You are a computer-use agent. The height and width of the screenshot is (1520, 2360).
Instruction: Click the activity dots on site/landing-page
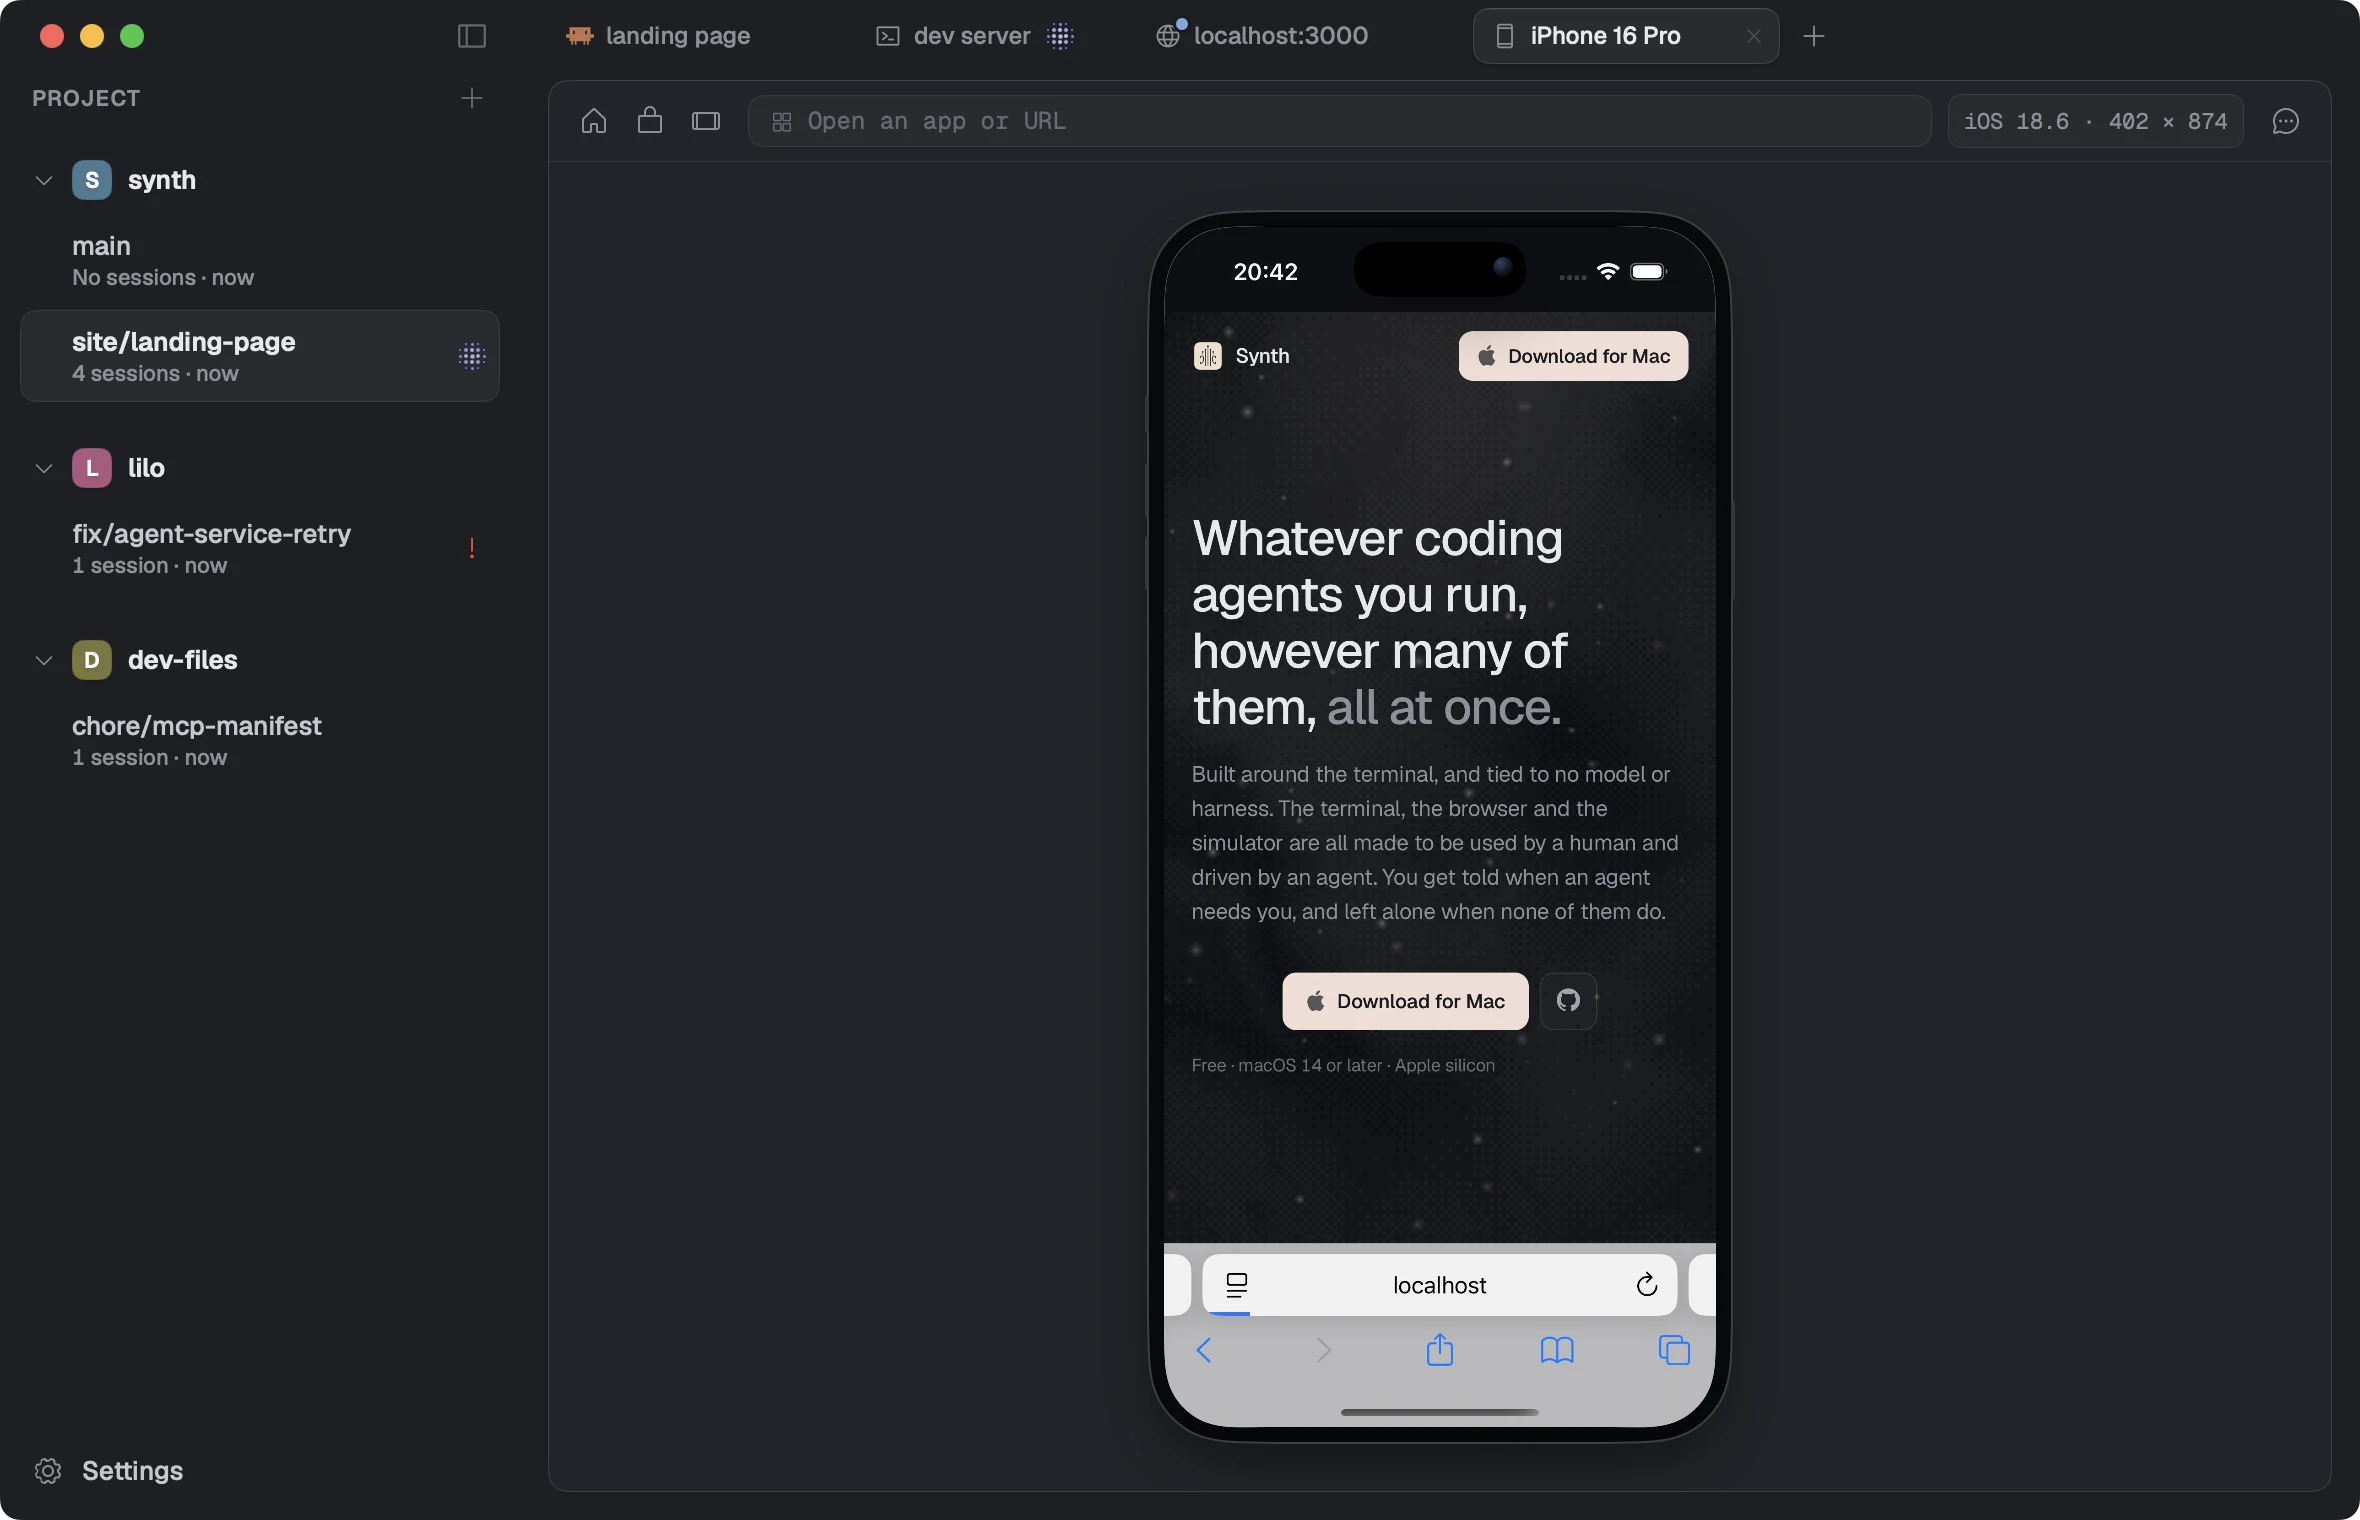[x=472, y=356]
